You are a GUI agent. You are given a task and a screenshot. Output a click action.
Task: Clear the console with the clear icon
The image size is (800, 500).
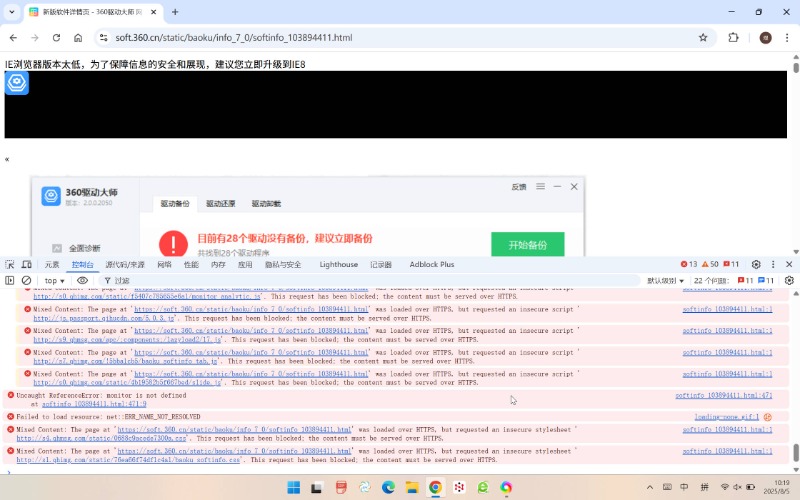[x=27, y=281]
